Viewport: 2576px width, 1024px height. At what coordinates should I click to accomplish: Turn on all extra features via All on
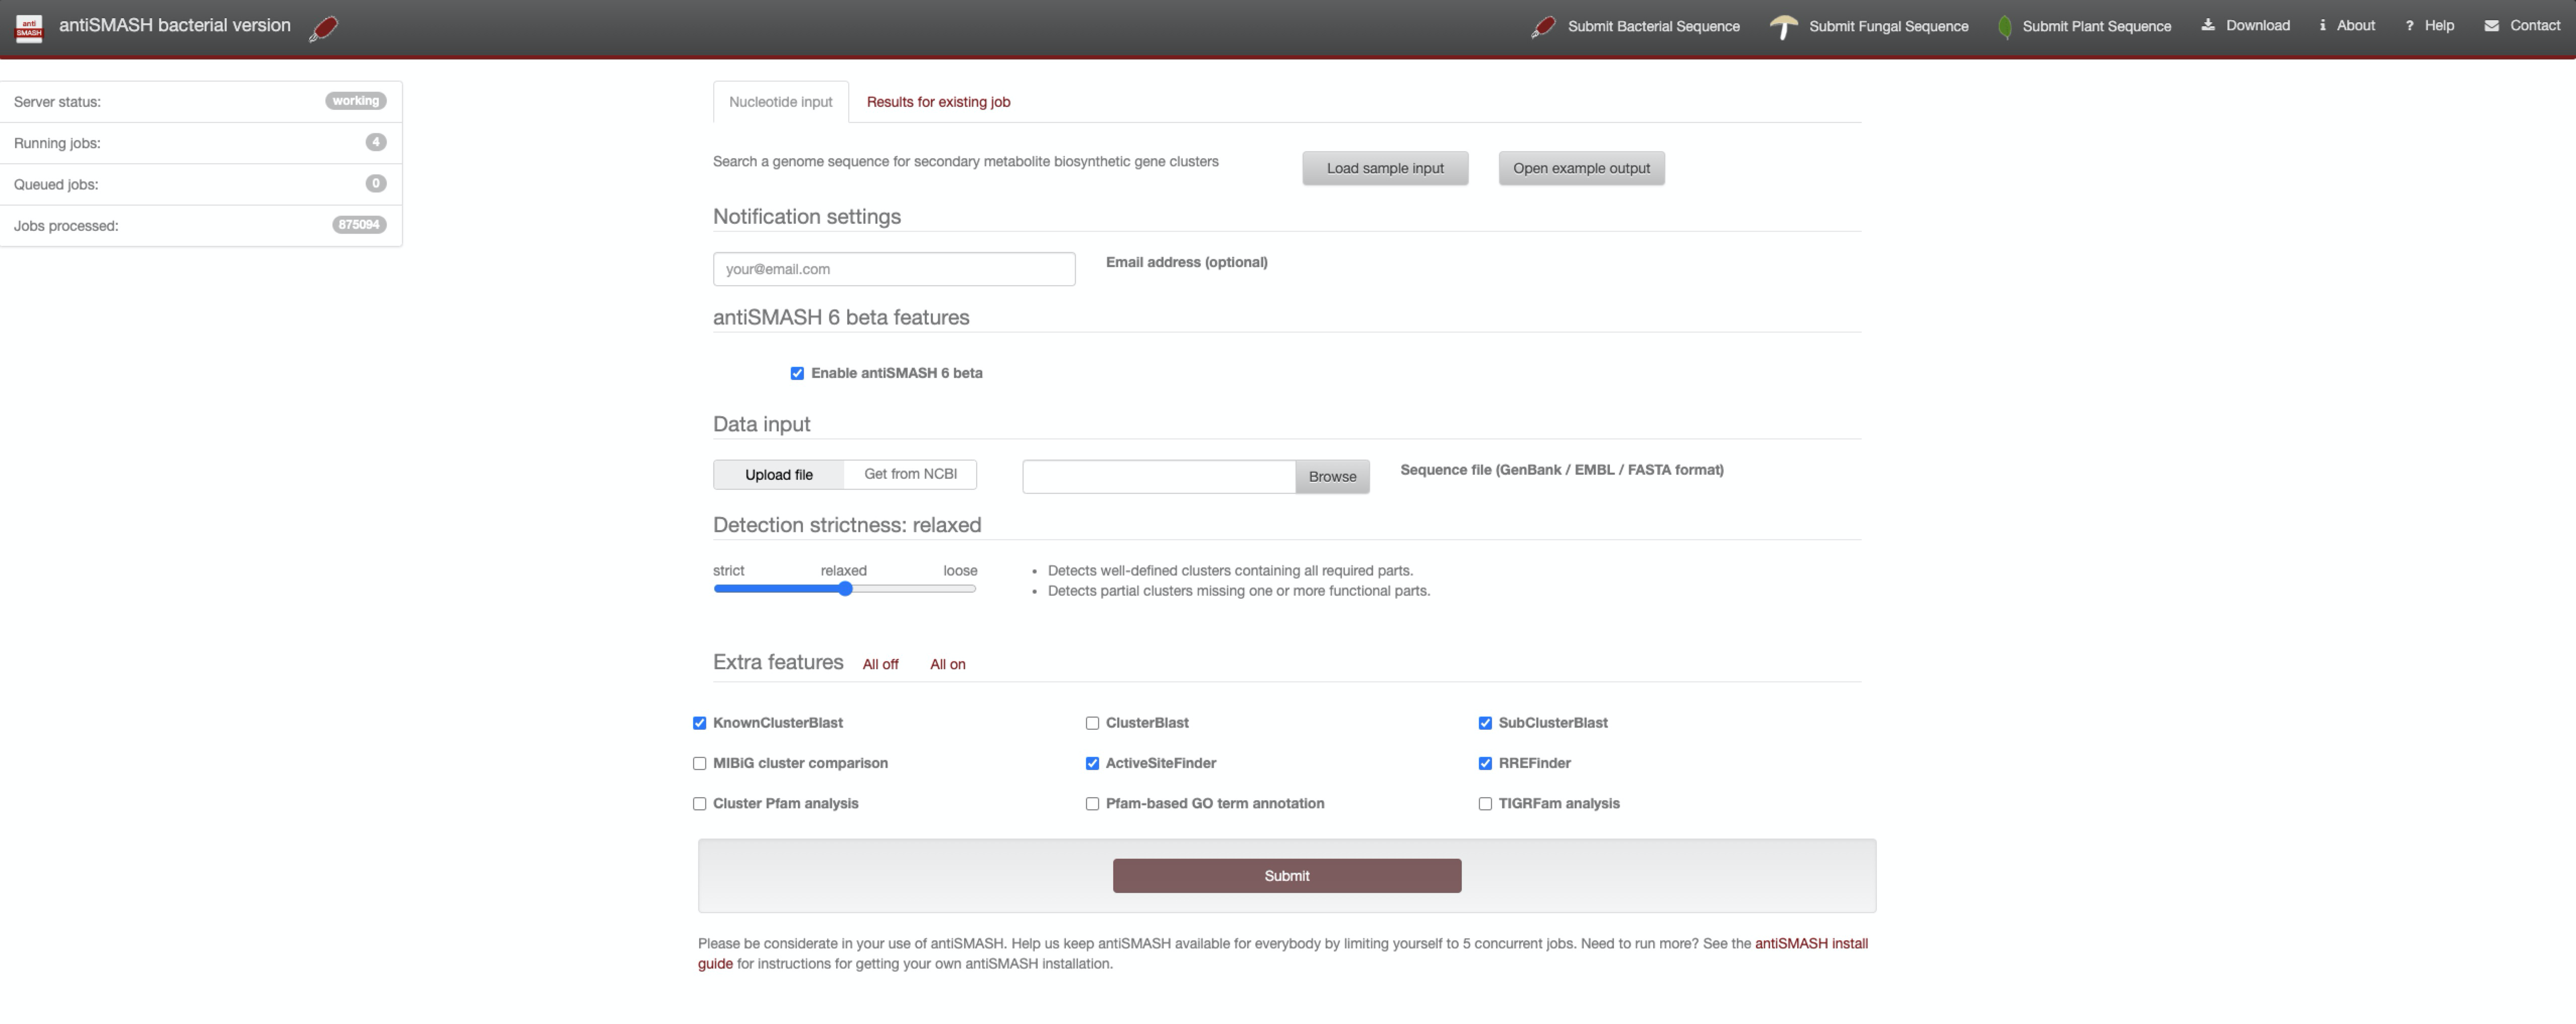[x=947, y=664]
